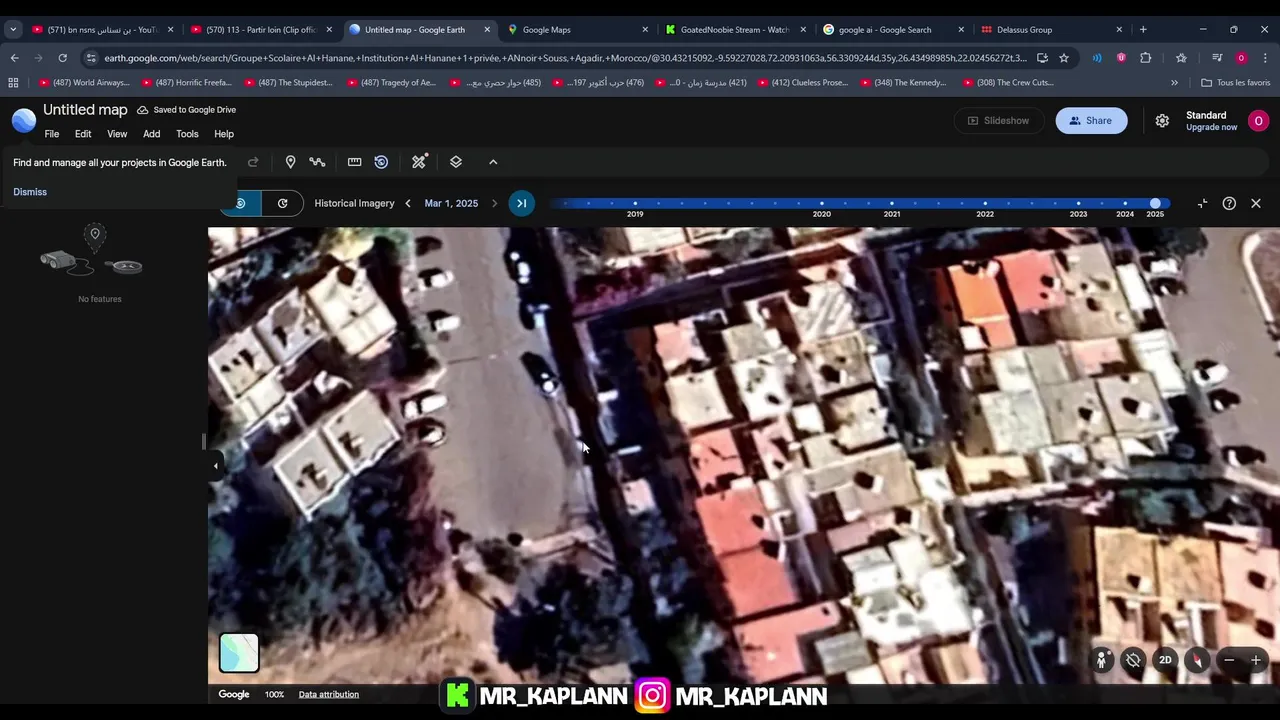Jump to the latest imagery date
The width and height of the screenshot is (1280, 720).
click(521, 203)
